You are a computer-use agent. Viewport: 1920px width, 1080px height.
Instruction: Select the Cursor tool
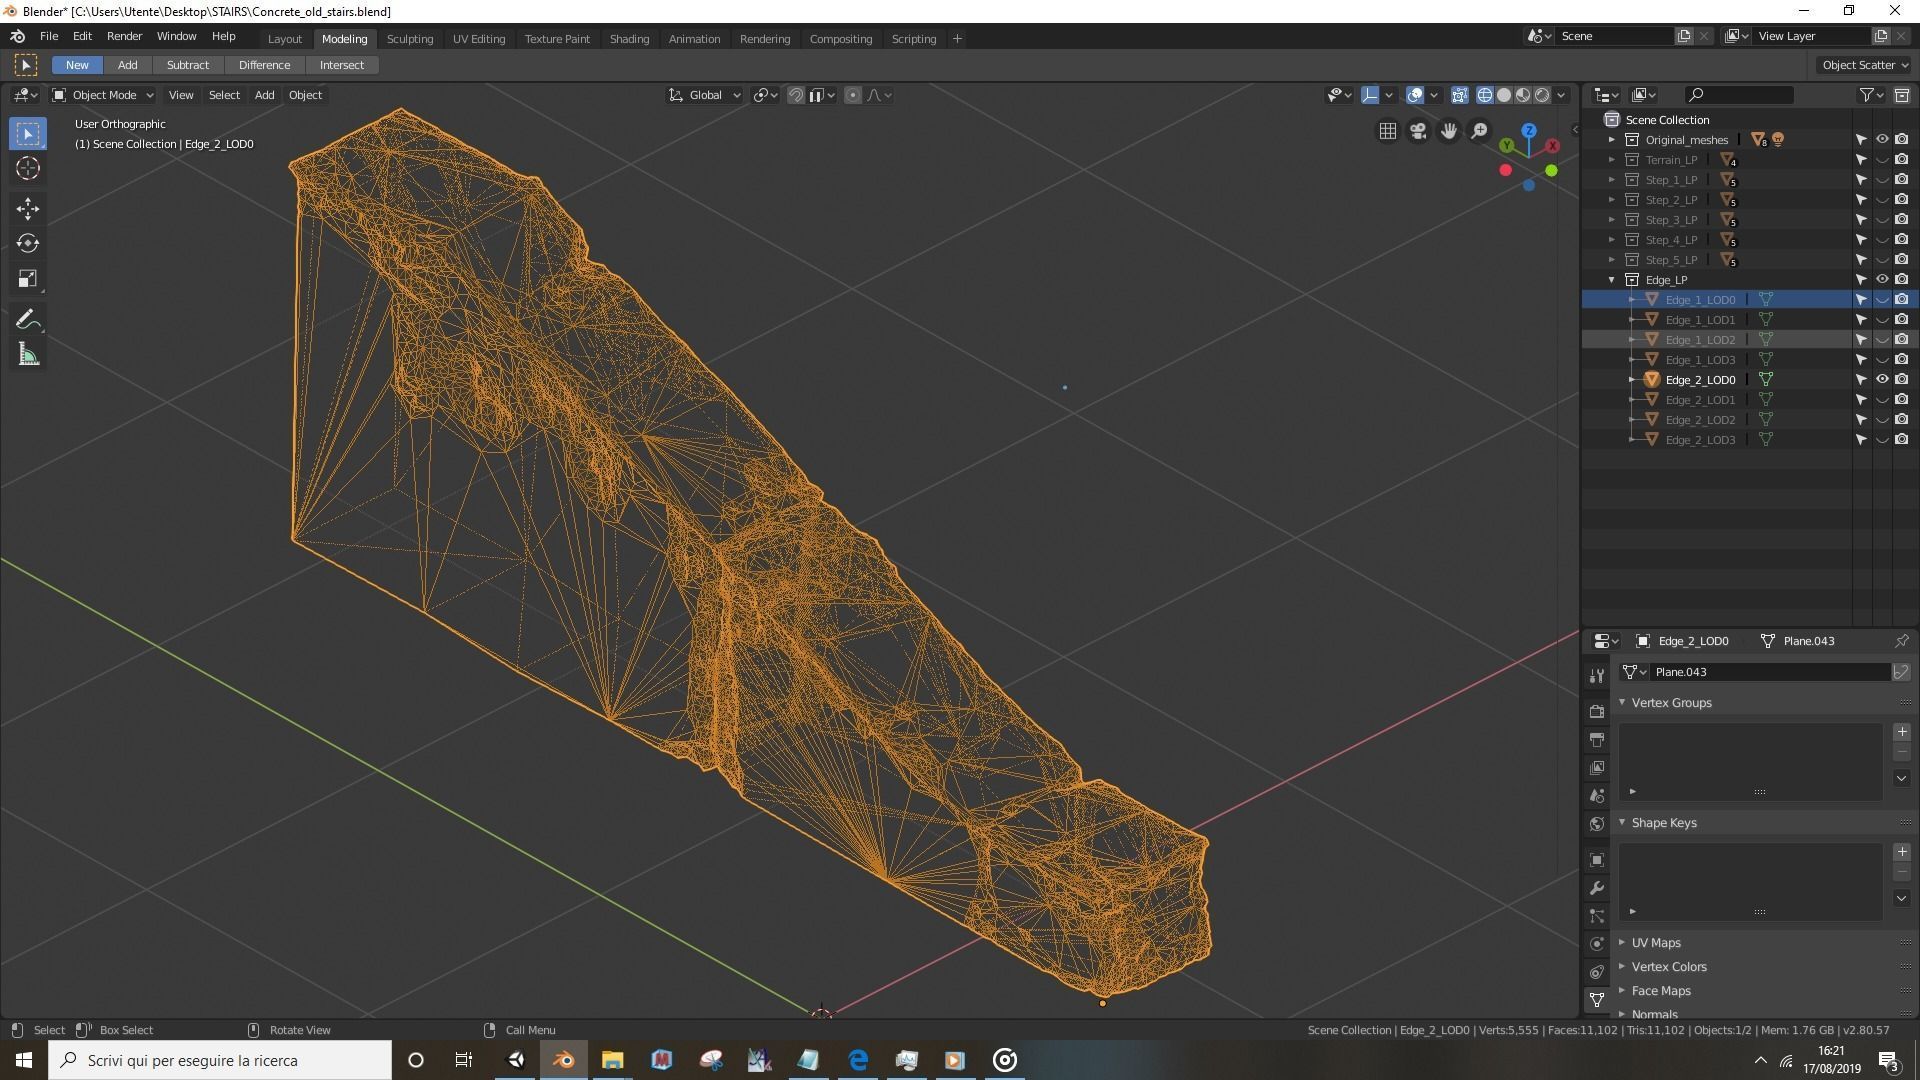(28, 168)
